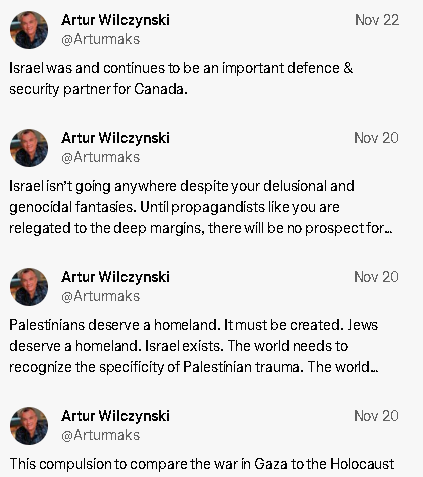The image size is (423, 477).
Task: Click the Nov 22 date stamp
Action: point(377,20)
